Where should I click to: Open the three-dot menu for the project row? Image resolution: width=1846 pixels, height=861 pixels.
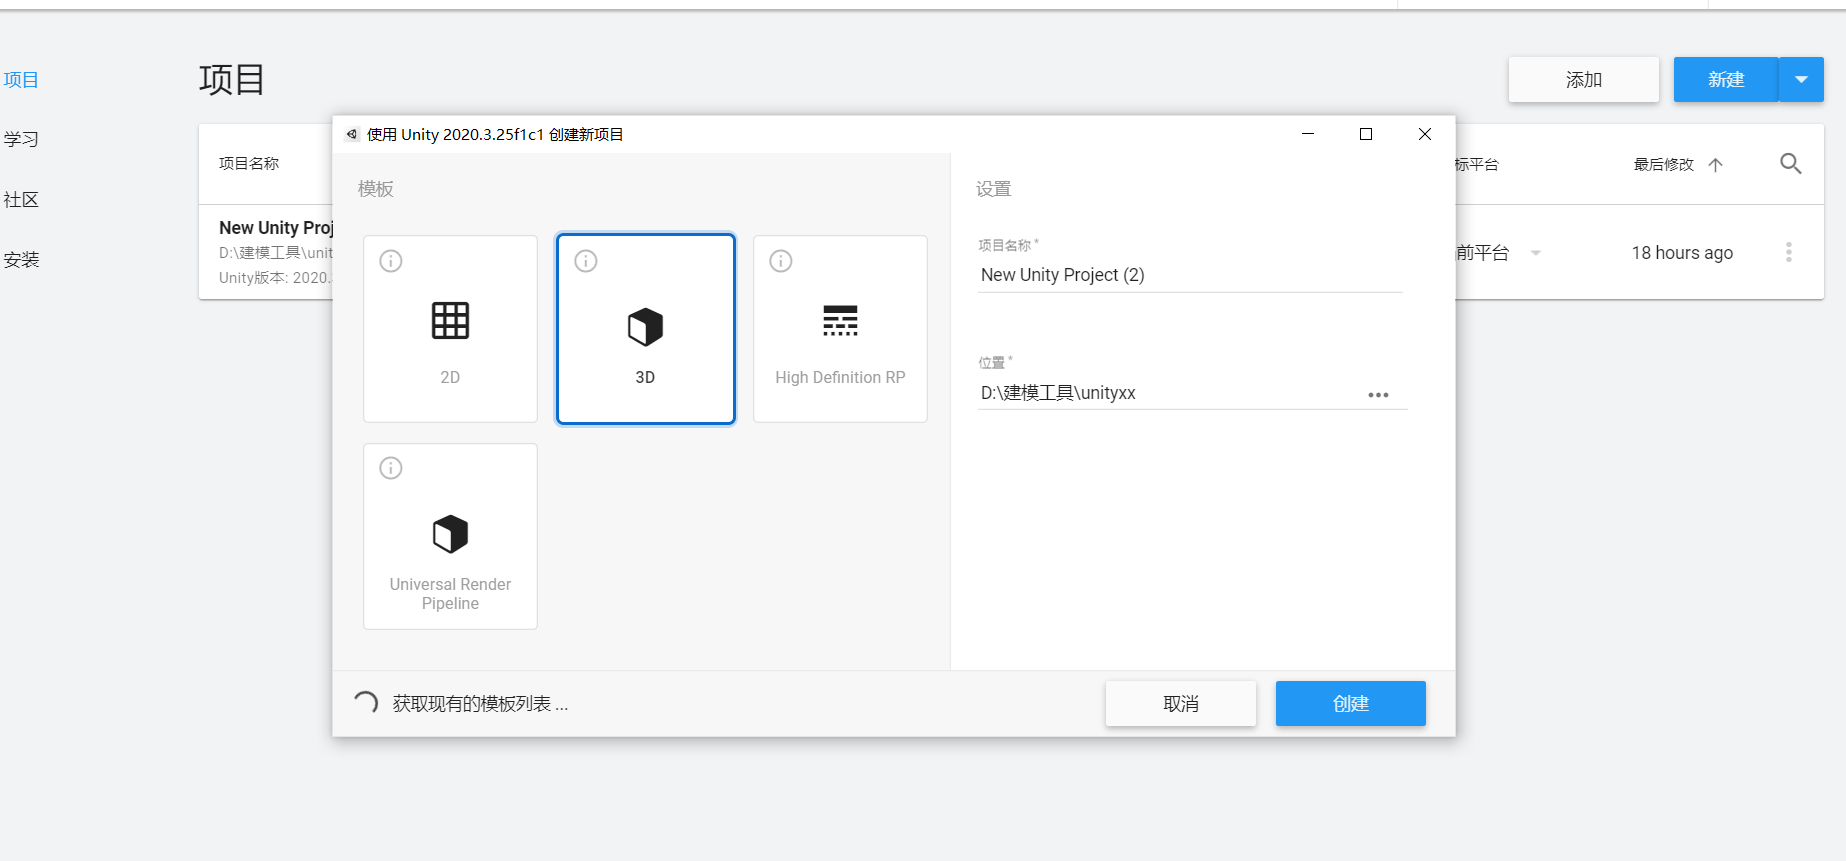click(1789, 253)
